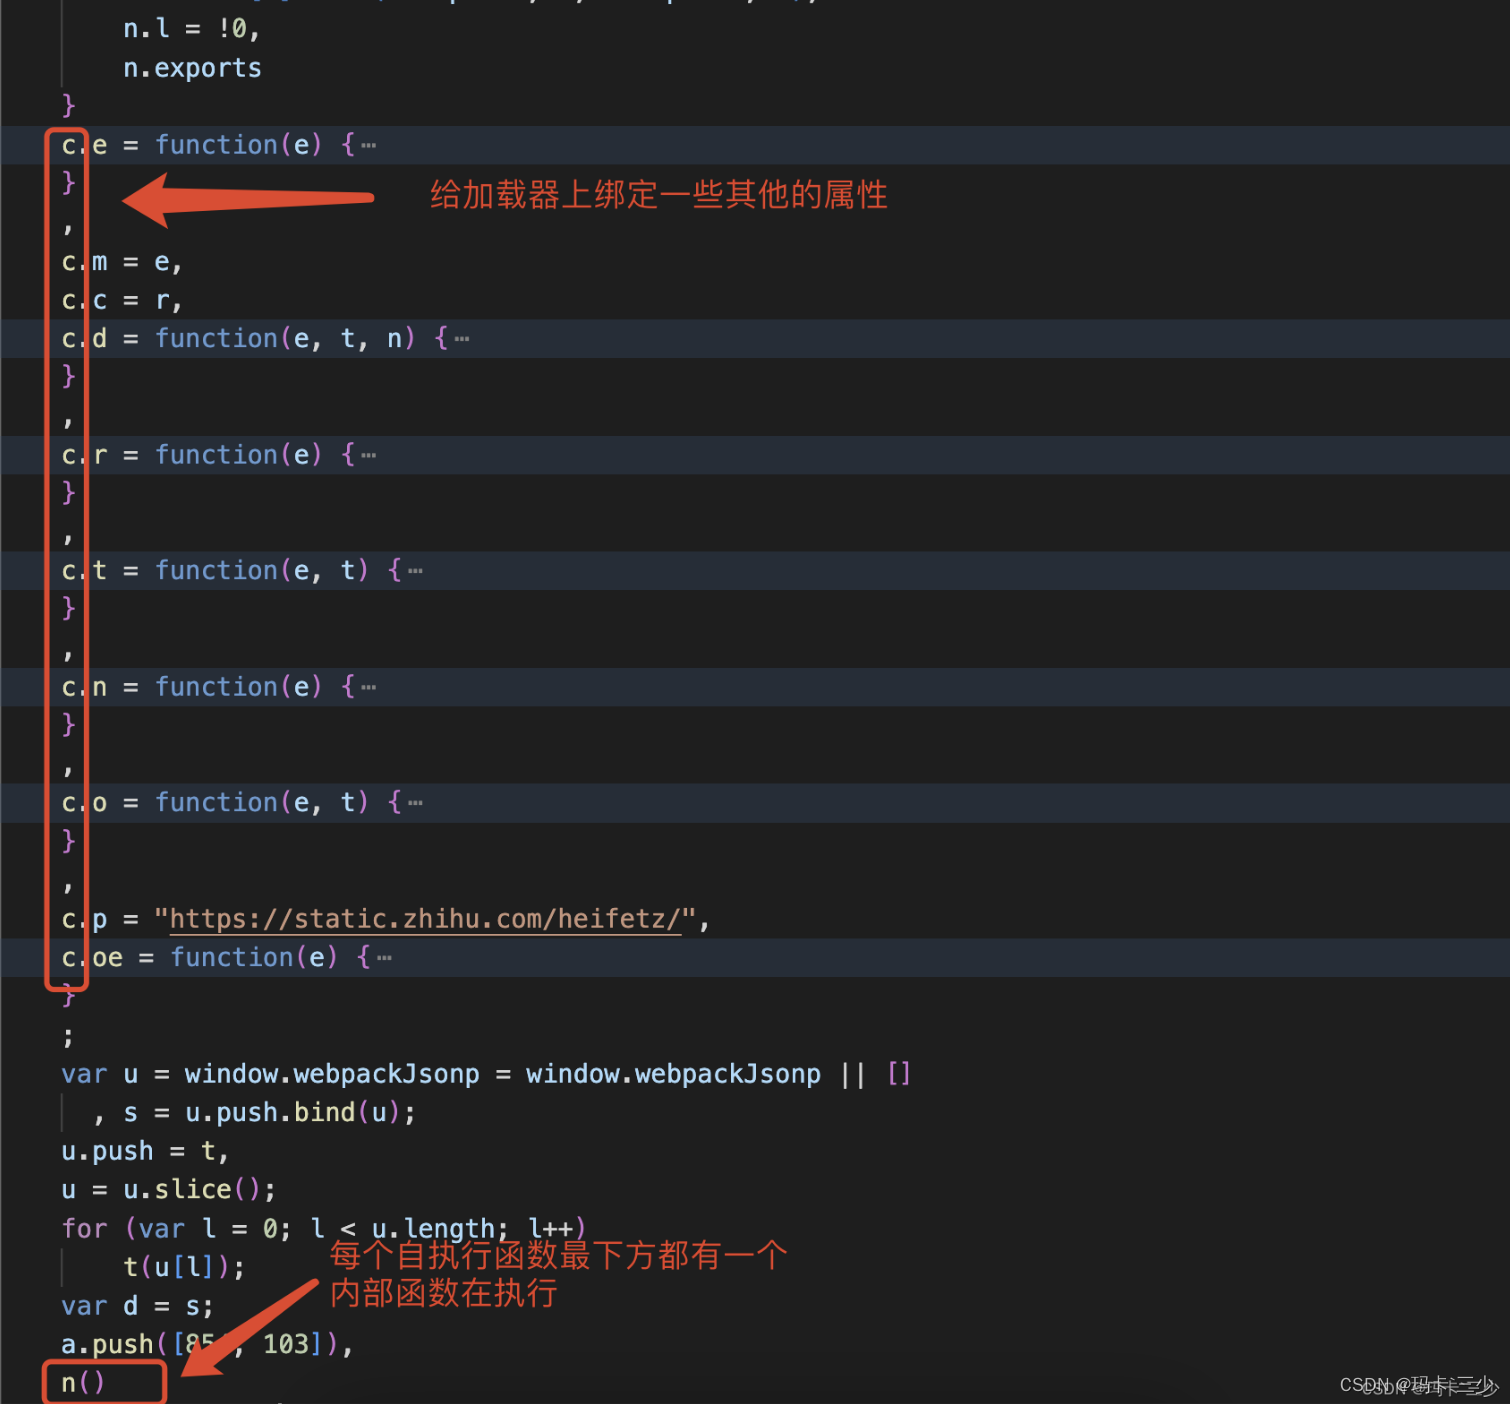Screen dimensions: 1510x1404
Task: Click the 'n.exports' code line
Action: pyautogui.click(x=192, y=68)
